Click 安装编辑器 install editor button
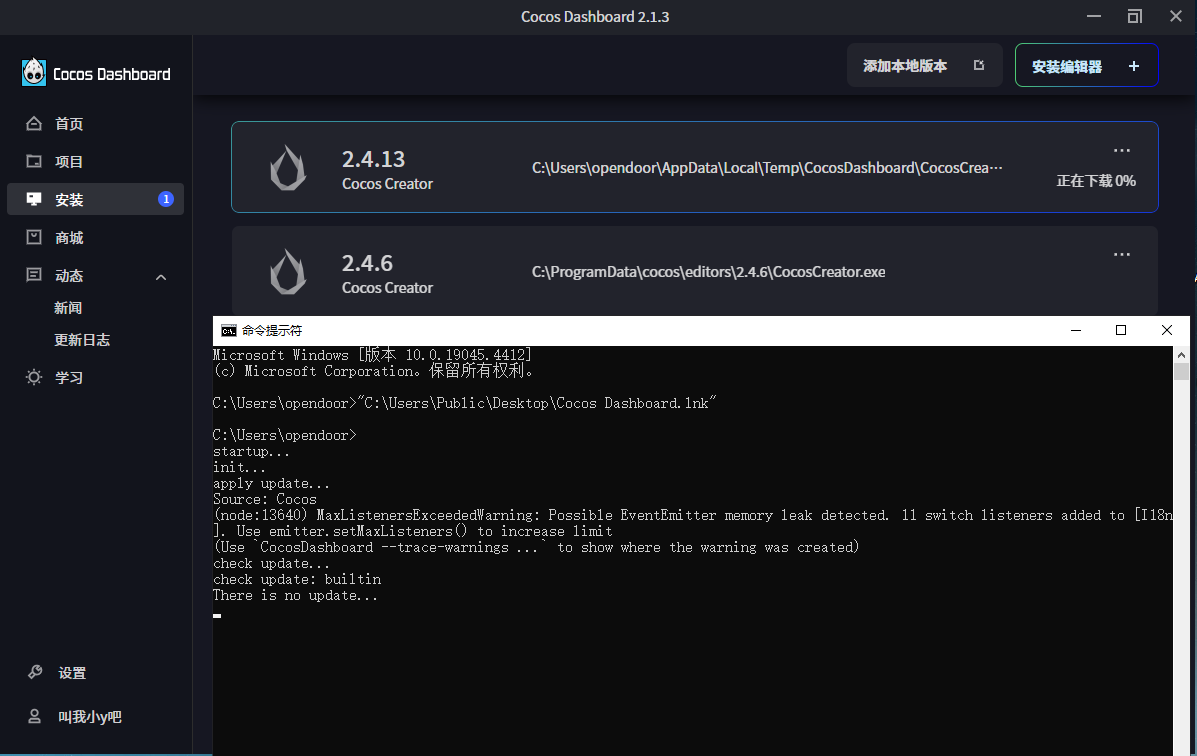Image resolution: width=1197 pixels, height=756 pixels. [x=1086, y=66]
